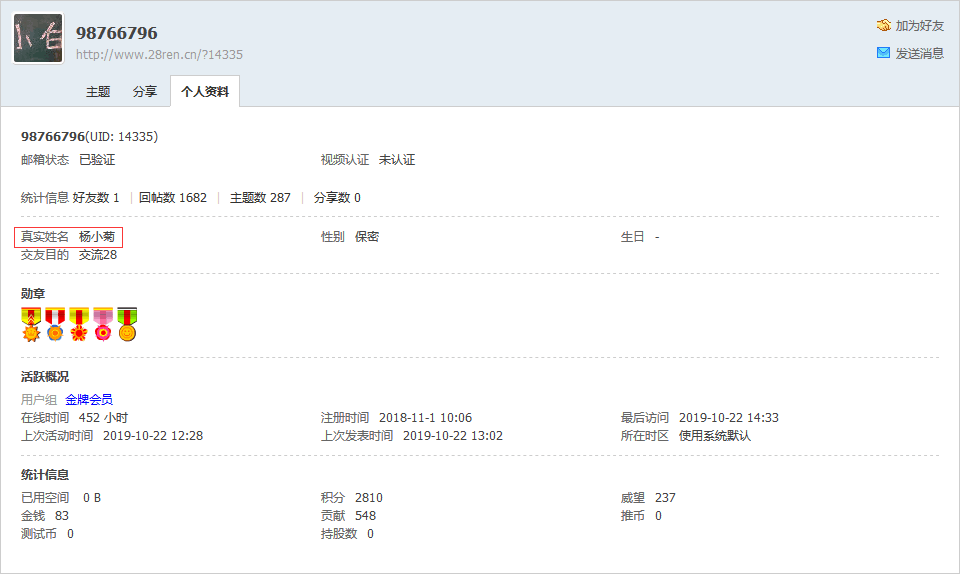Image resolution: width=961 pixels, height=575 pixels.
Task: Click the 测试币 0 value
Action: (70, 534)
